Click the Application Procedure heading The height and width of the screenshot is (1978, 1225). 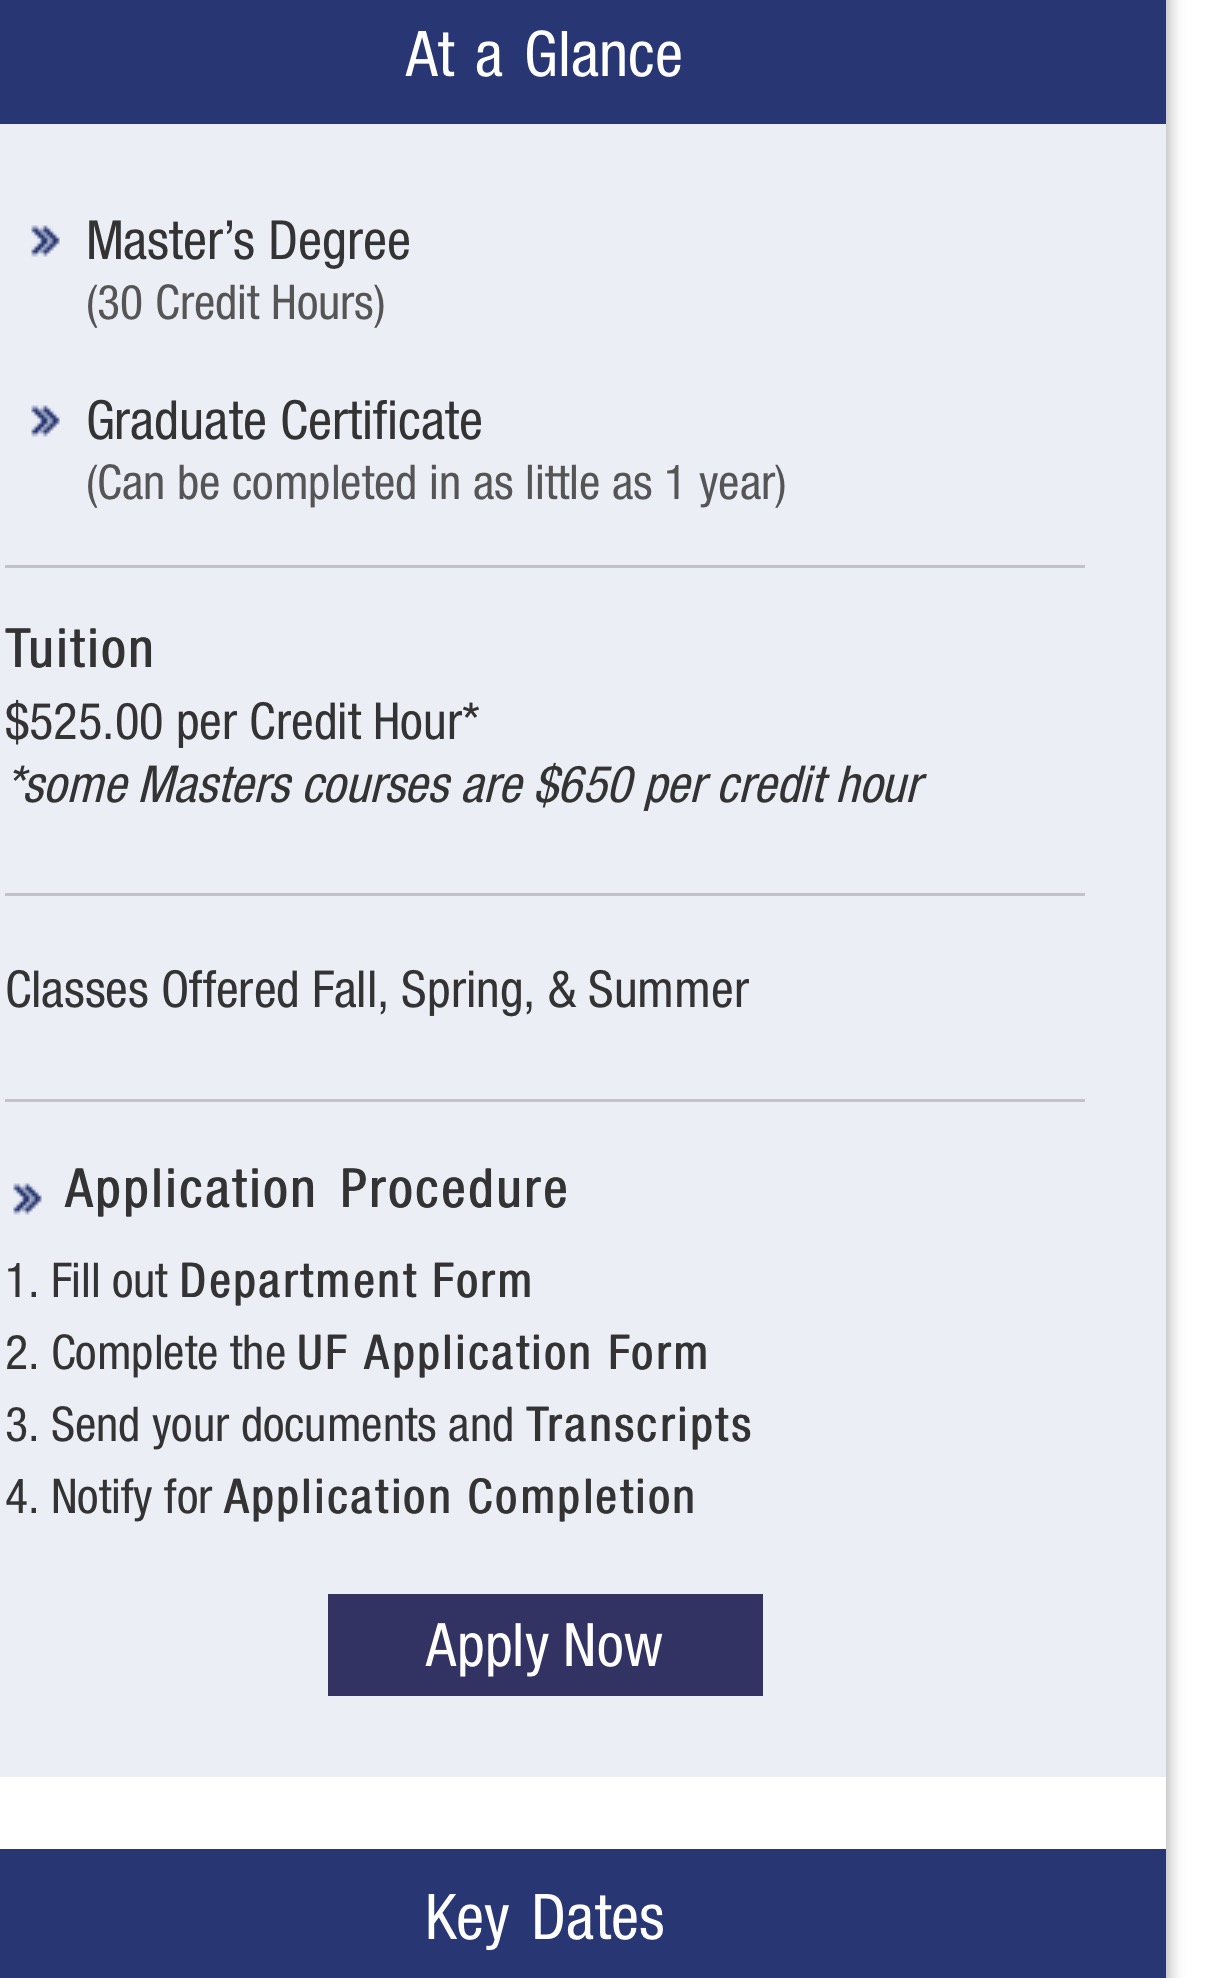click(x=315, y=1189)
